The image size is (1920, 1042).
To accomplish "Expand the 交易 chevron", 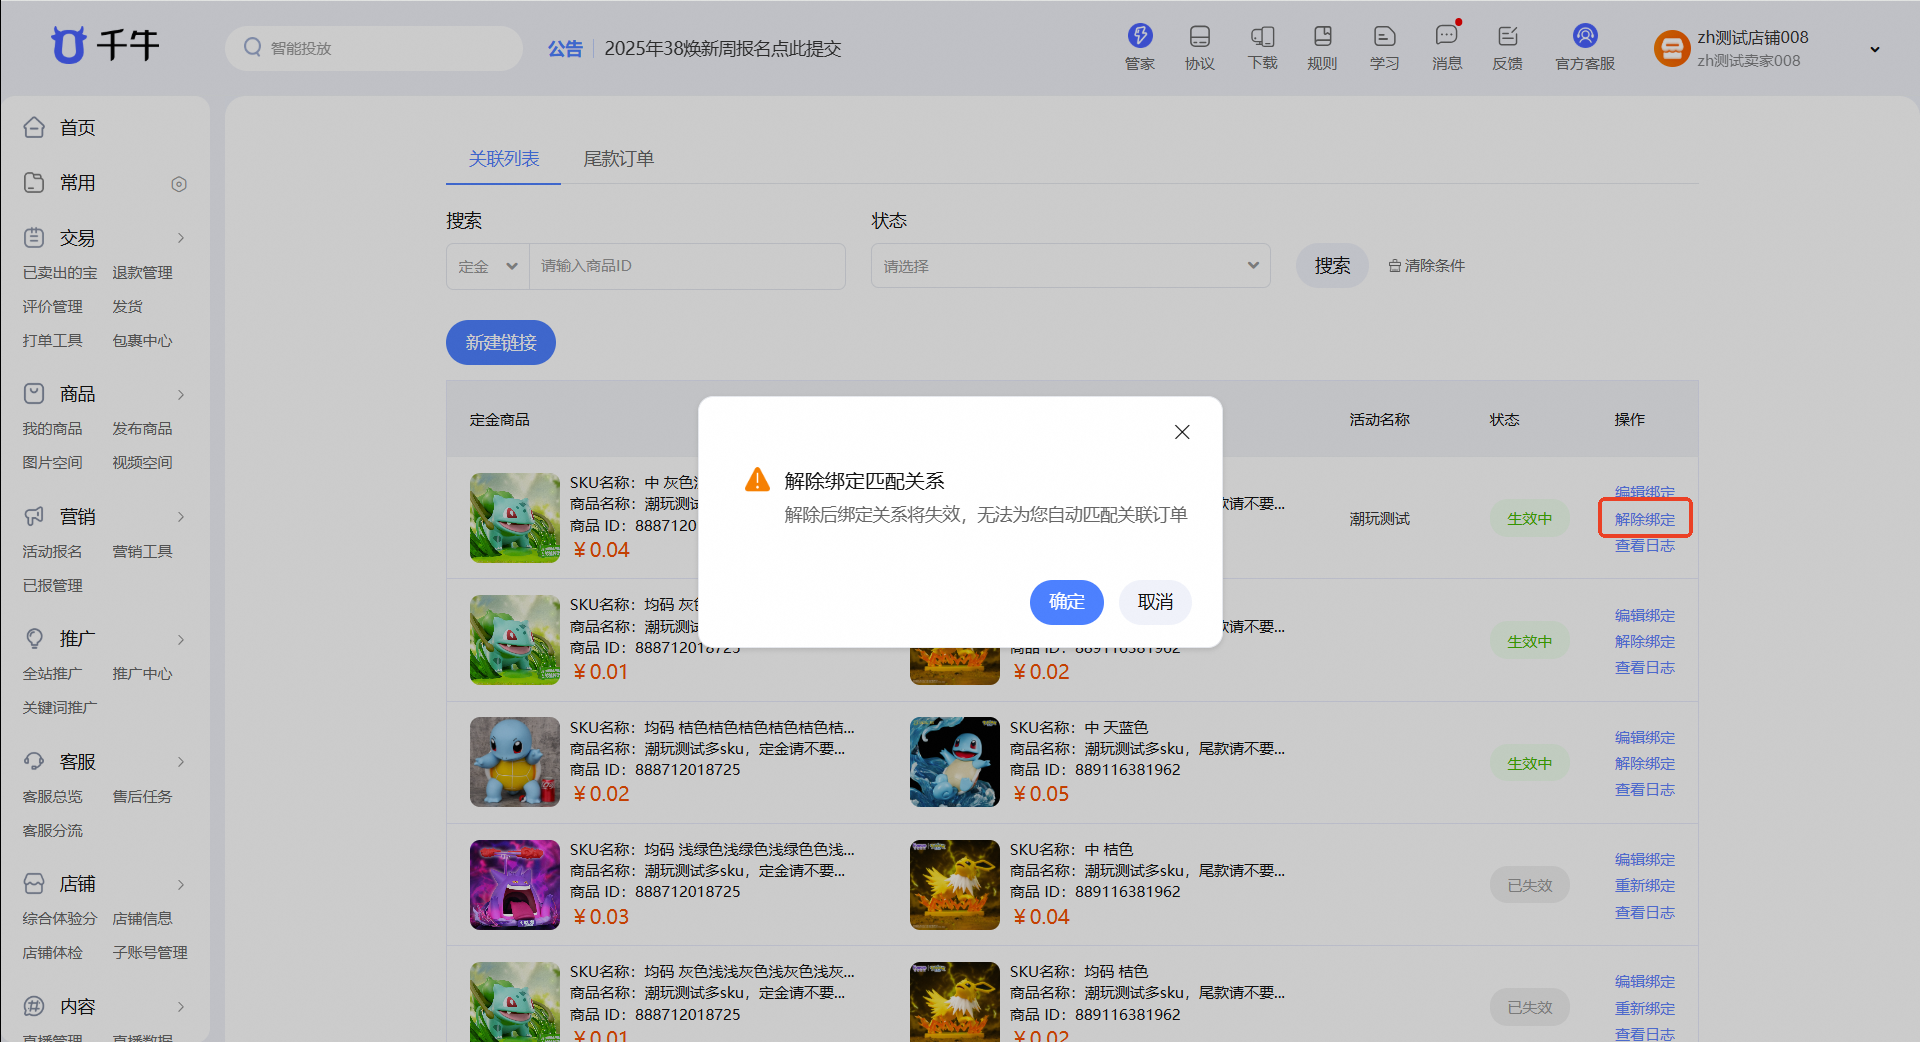I will coord(181,238).
